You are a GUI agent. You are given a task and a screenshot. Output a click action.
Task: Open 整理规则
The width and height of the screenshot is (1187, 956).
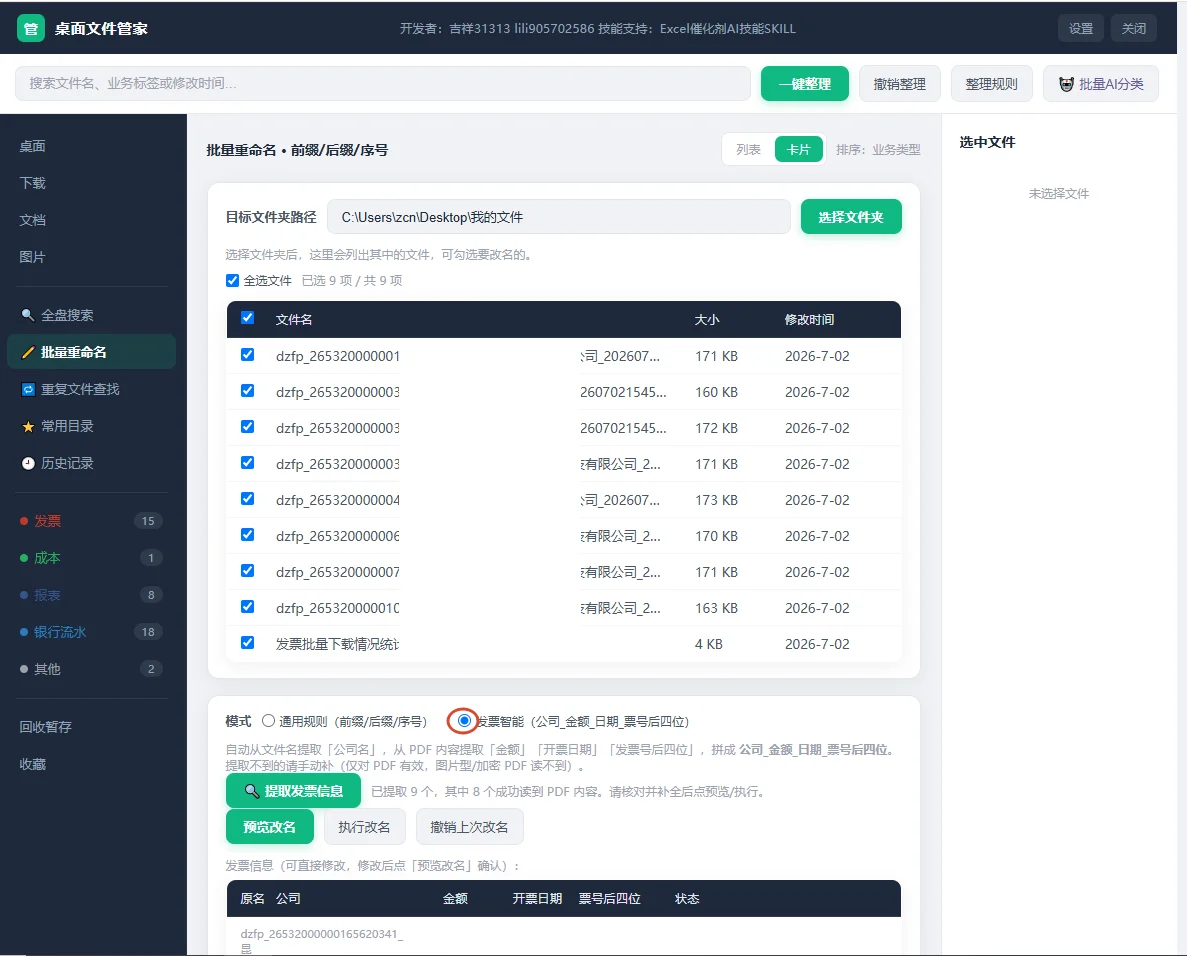(x=992, y=84)
